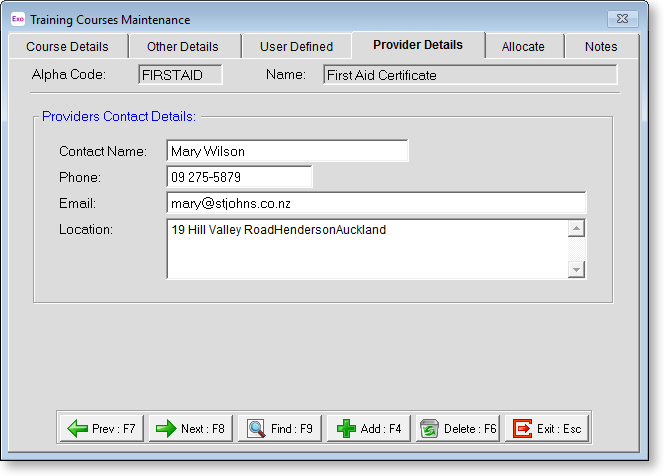Click the red Exit door icon

(x=522, y=429)
